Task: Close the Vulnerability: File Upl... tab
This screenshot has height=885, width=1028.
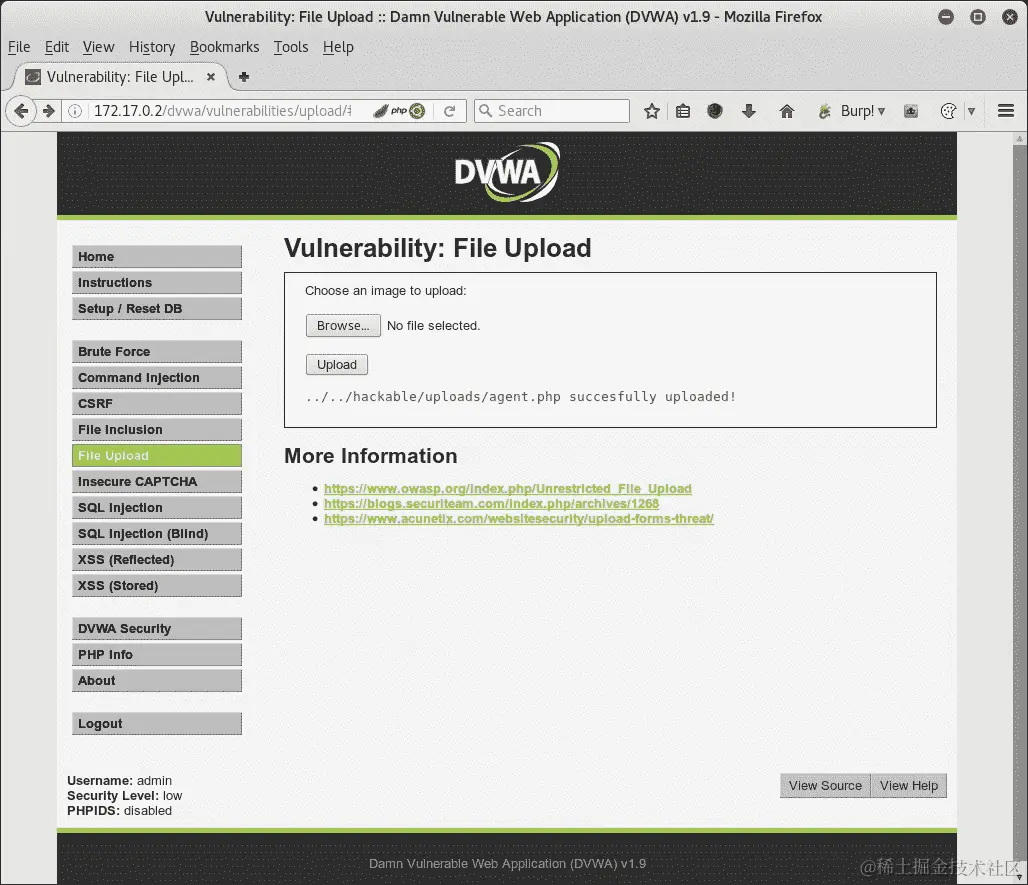Action: click(211, 77)
